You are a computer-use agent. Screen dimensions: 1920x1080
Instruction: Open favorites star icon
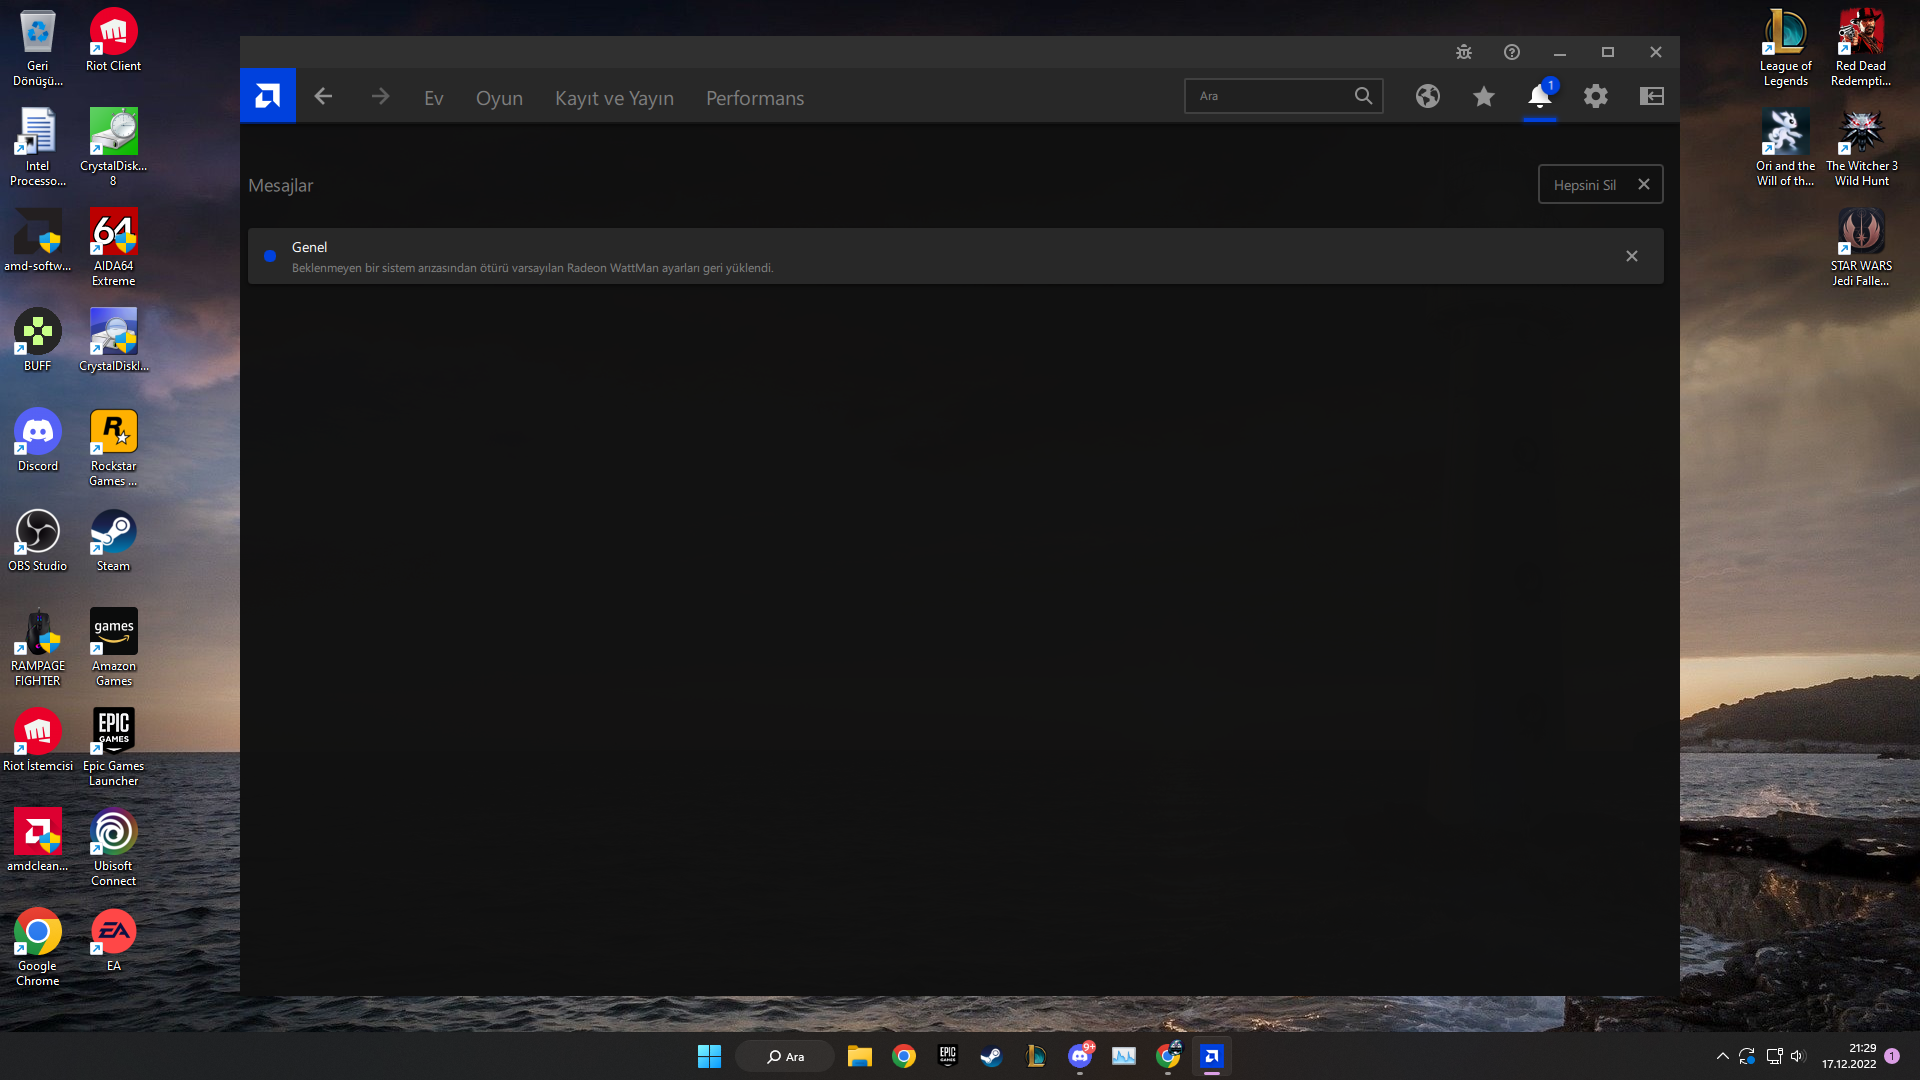pos(1483,96)
